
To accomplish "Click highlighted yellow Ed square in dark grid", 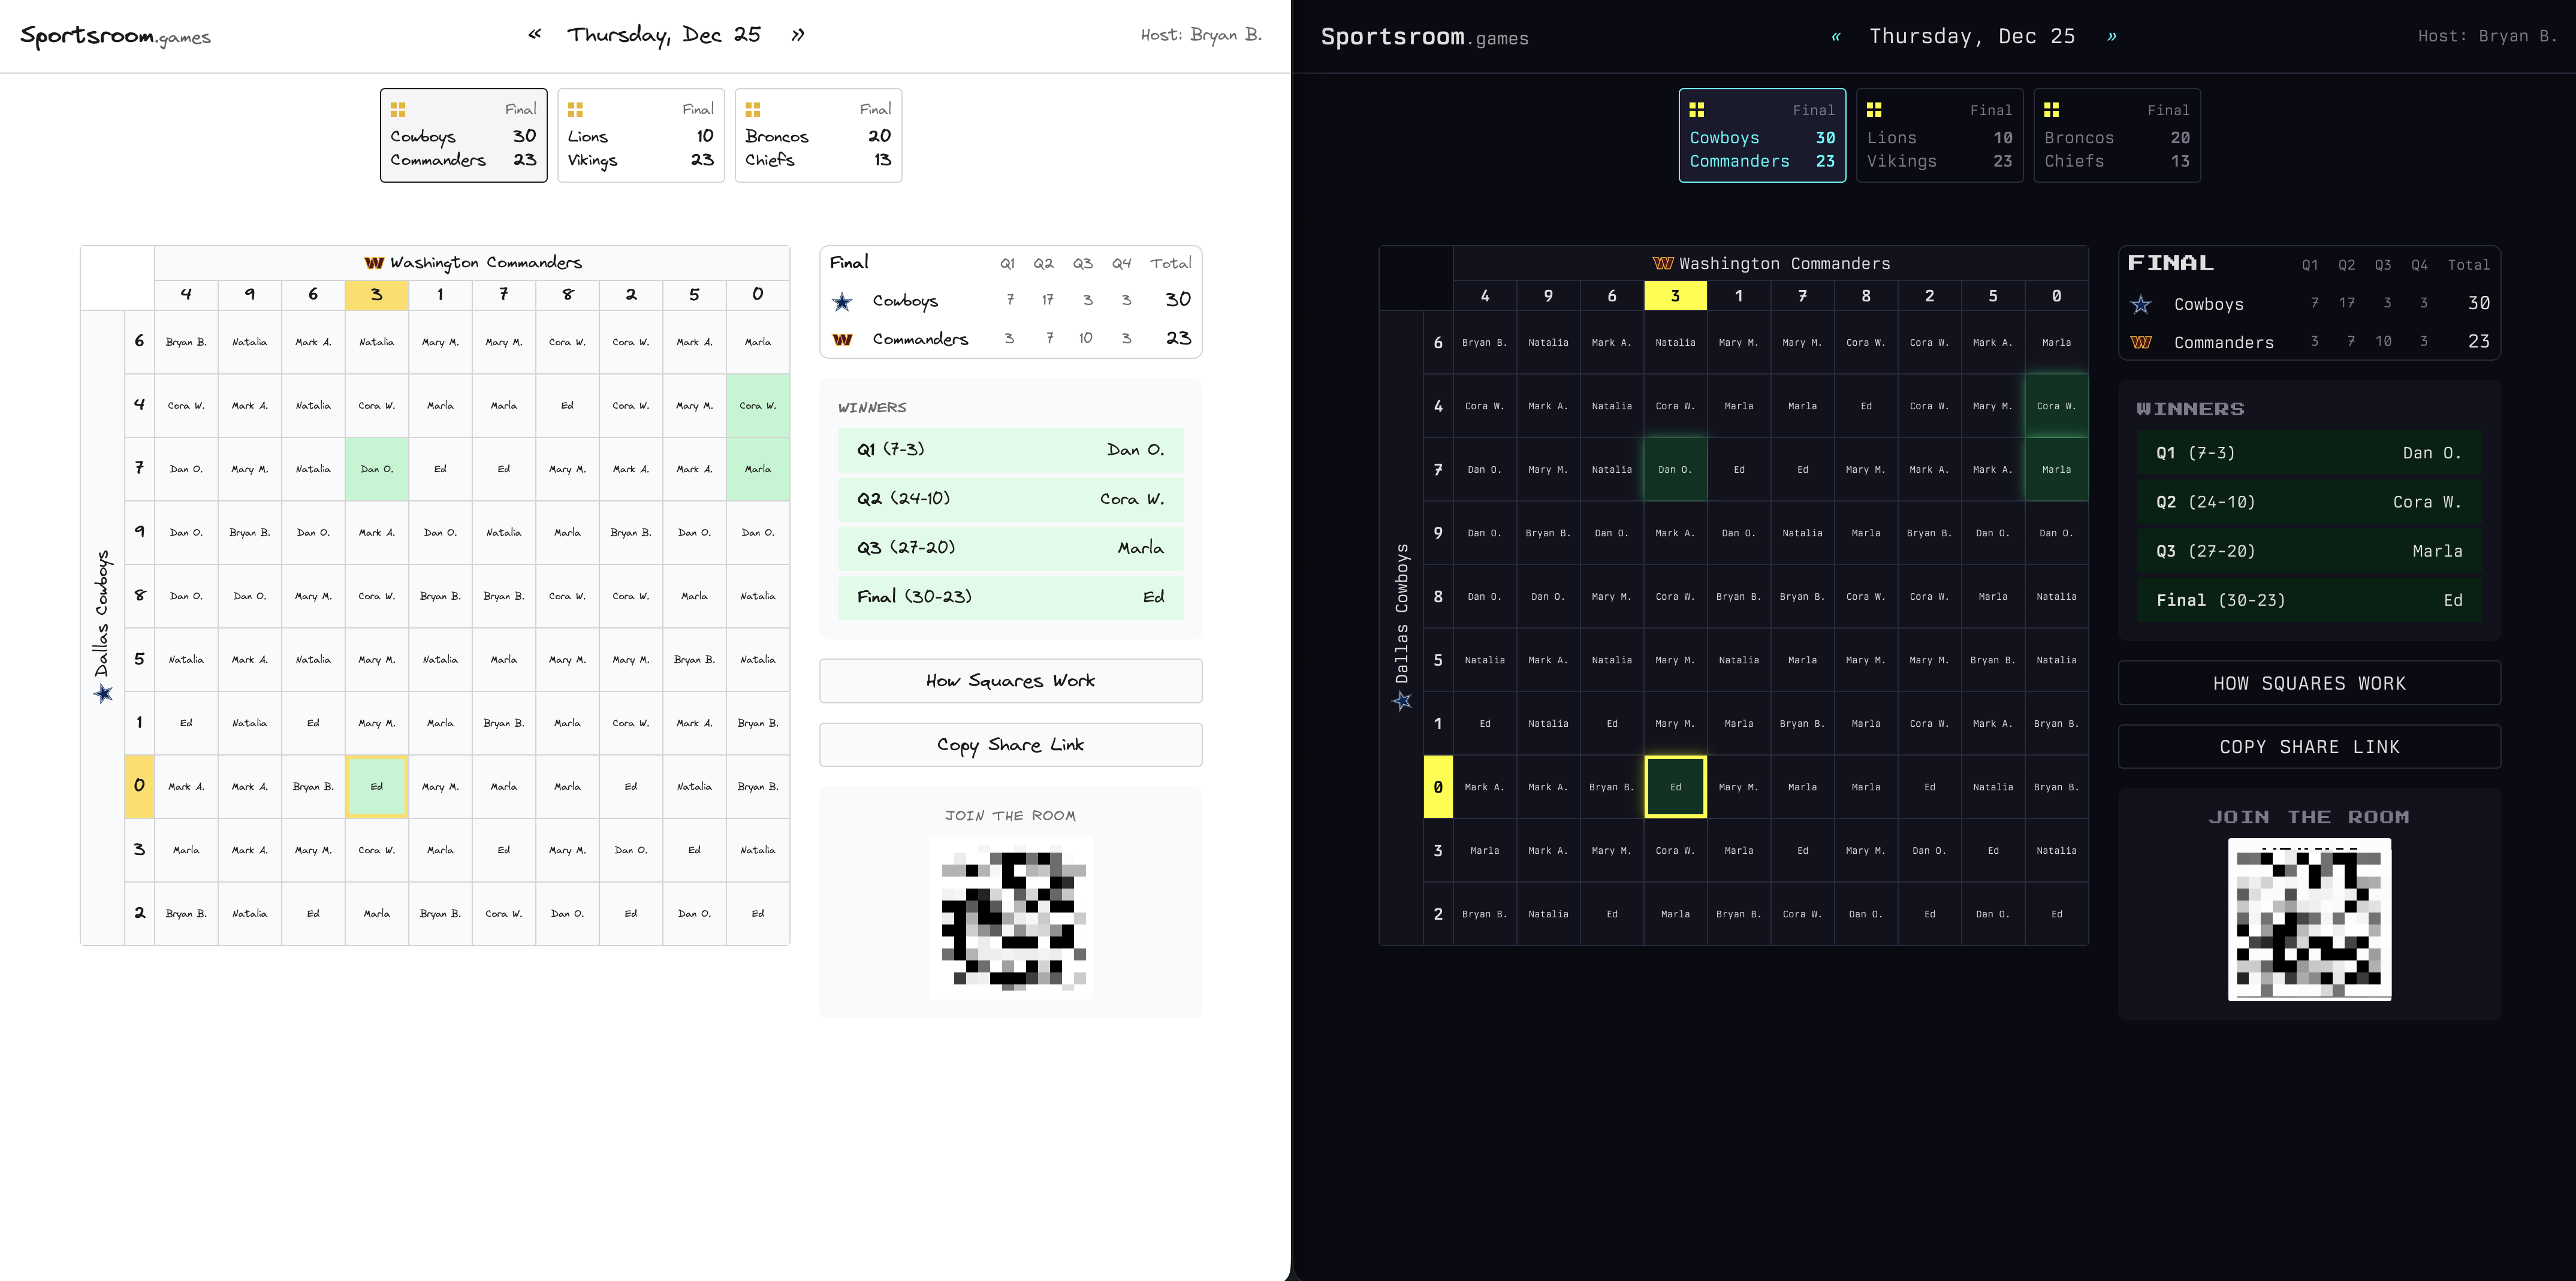I will 1675,787.
